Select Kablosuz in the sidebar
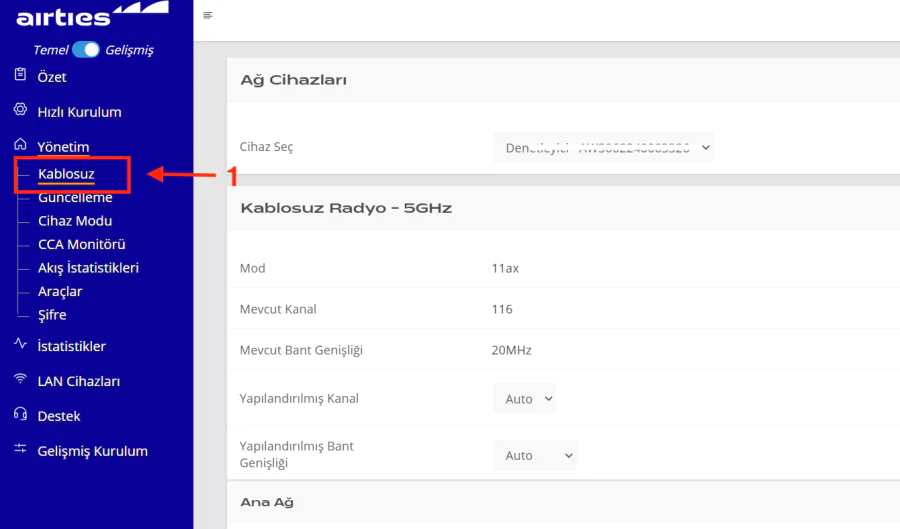The width and height of the screenshot is (900, 529). (66, 175)
